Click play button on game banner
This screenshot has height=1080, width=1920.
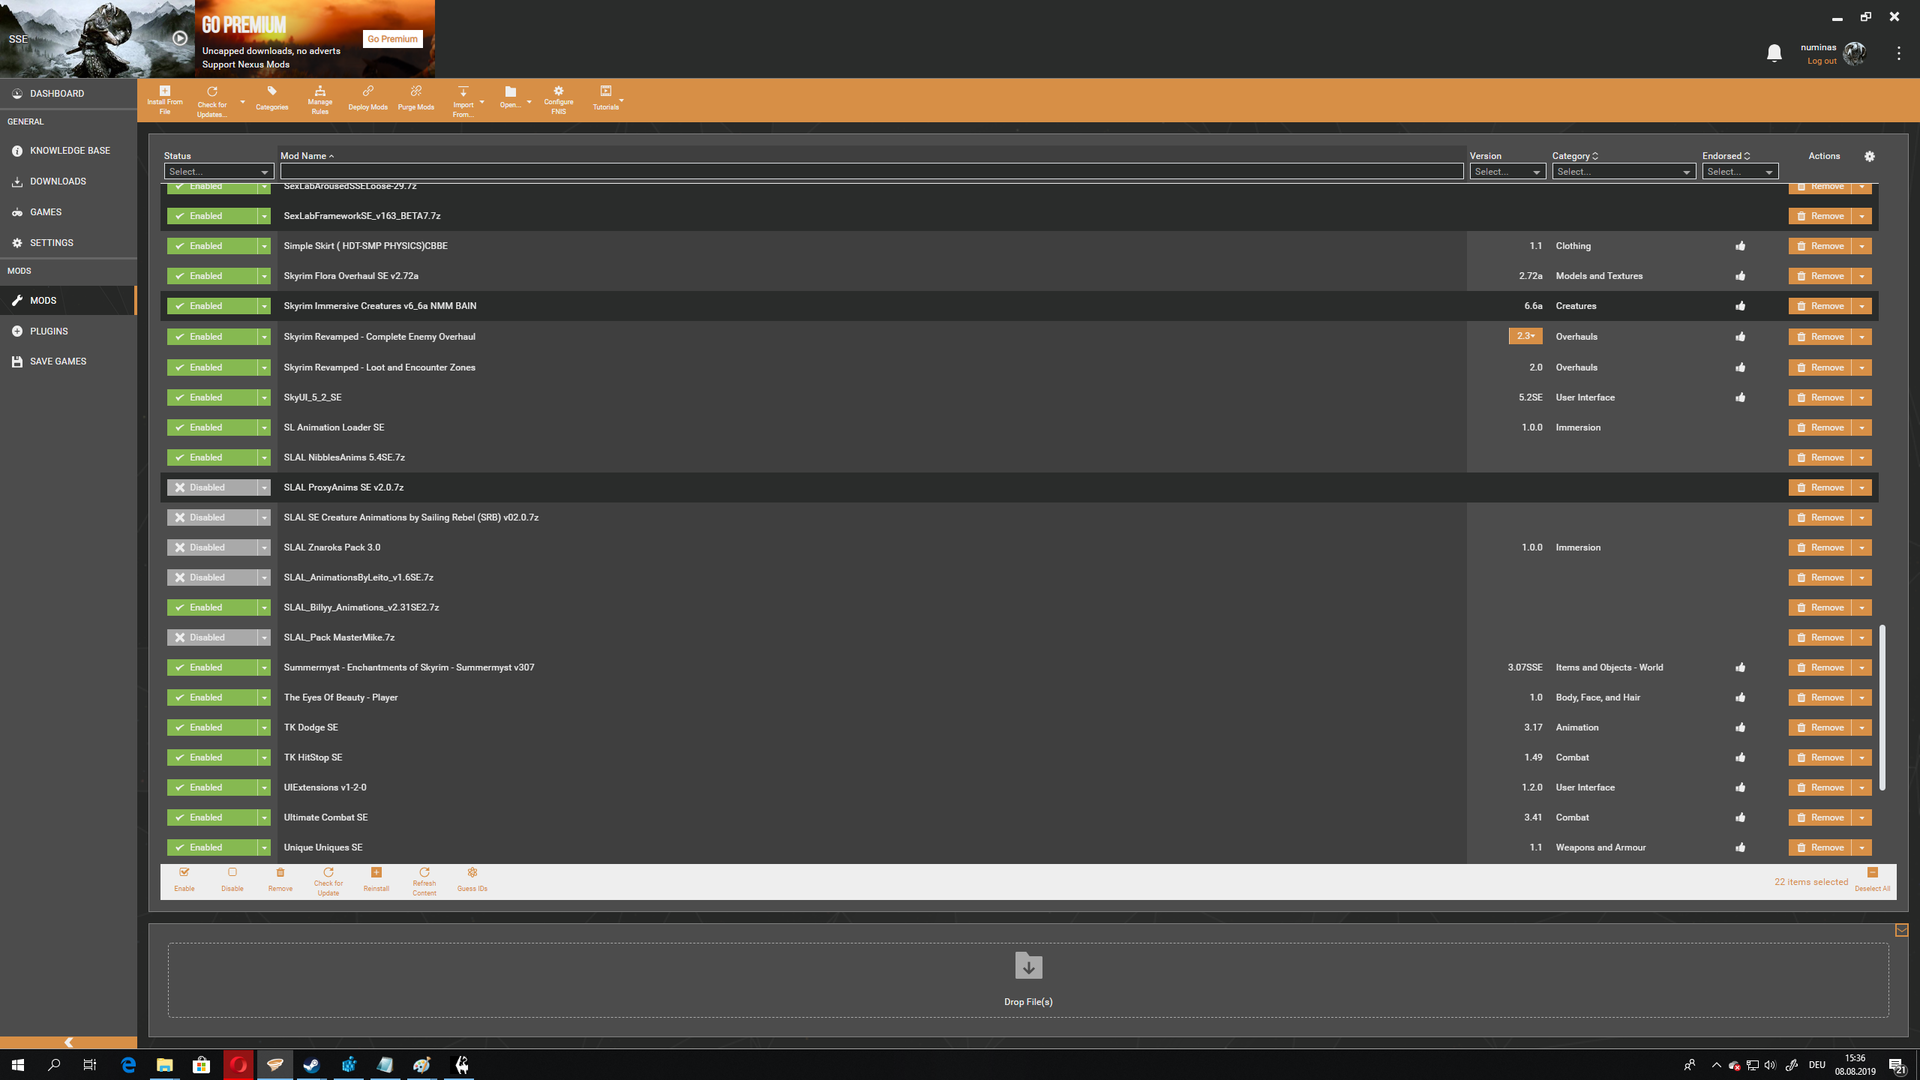click(180, 38)
